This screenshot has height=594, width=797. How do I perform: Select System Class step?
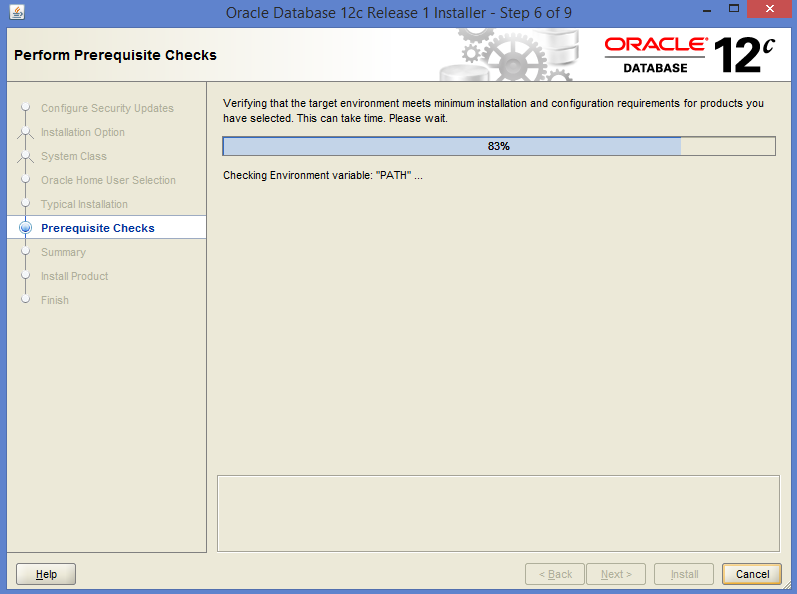[x=74, y=156]
